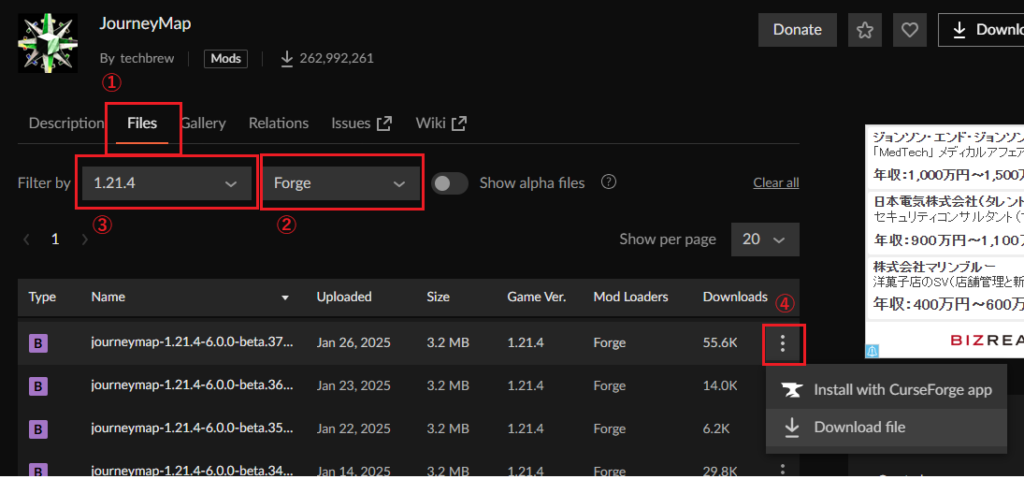The width and height of the screenshot is (1024, 479).
Task: Open the three-dot menu for beta.37 file
Action: point(783,344)
